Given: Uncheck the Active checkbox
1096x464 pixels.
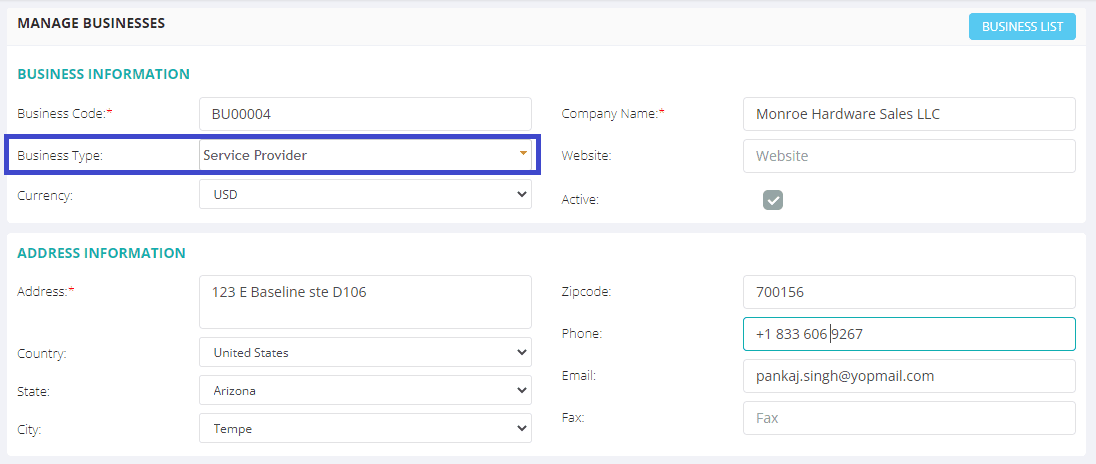Looking at the screenshot, I should pyautogui.click(x=772, y=200).
